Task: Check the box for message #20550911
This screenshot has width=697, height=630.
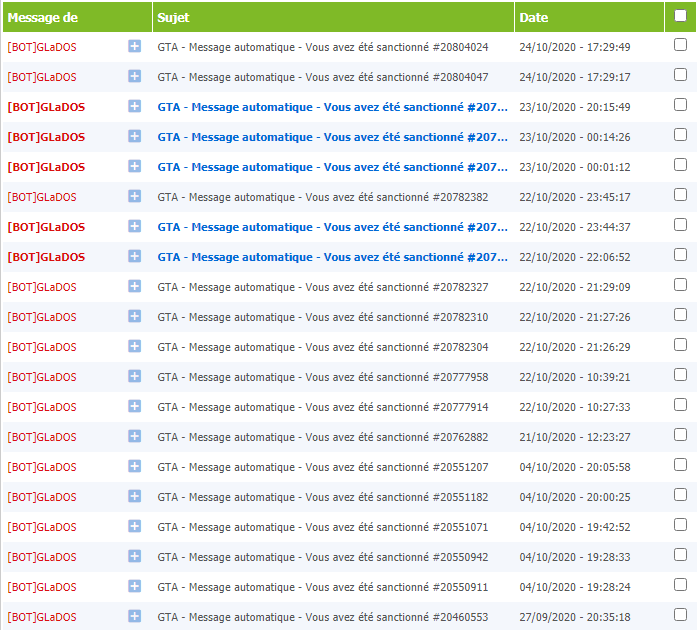Action: coord(680,585)
